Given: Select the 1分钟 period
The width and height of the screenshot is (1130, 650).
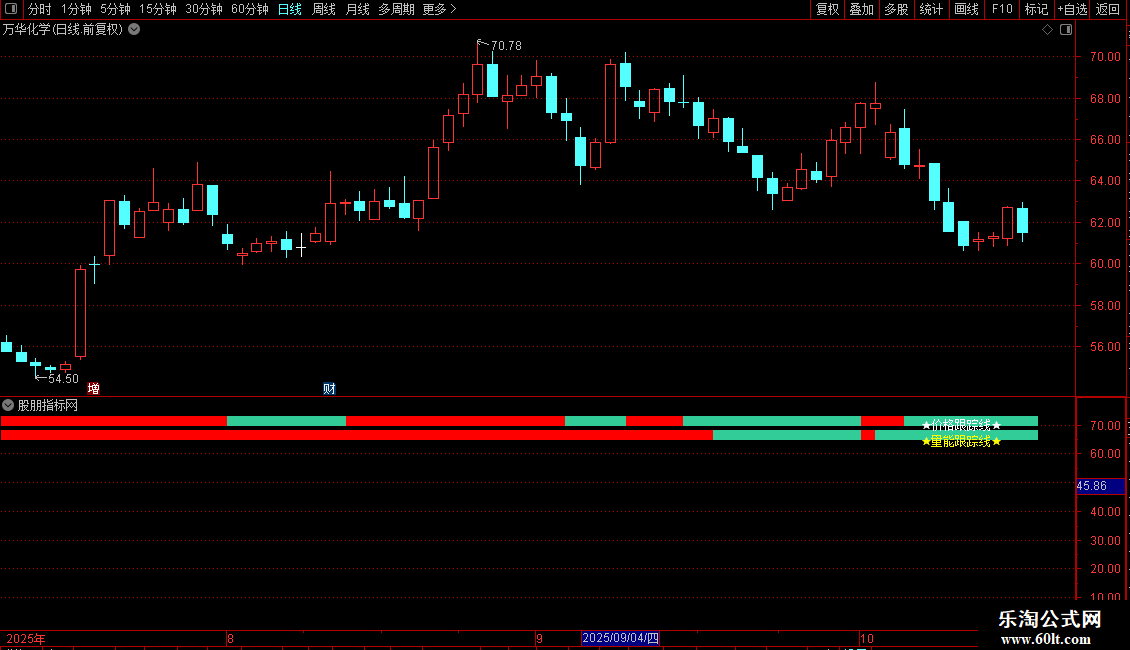Looking at the screenshot, I should click(76, 9).
